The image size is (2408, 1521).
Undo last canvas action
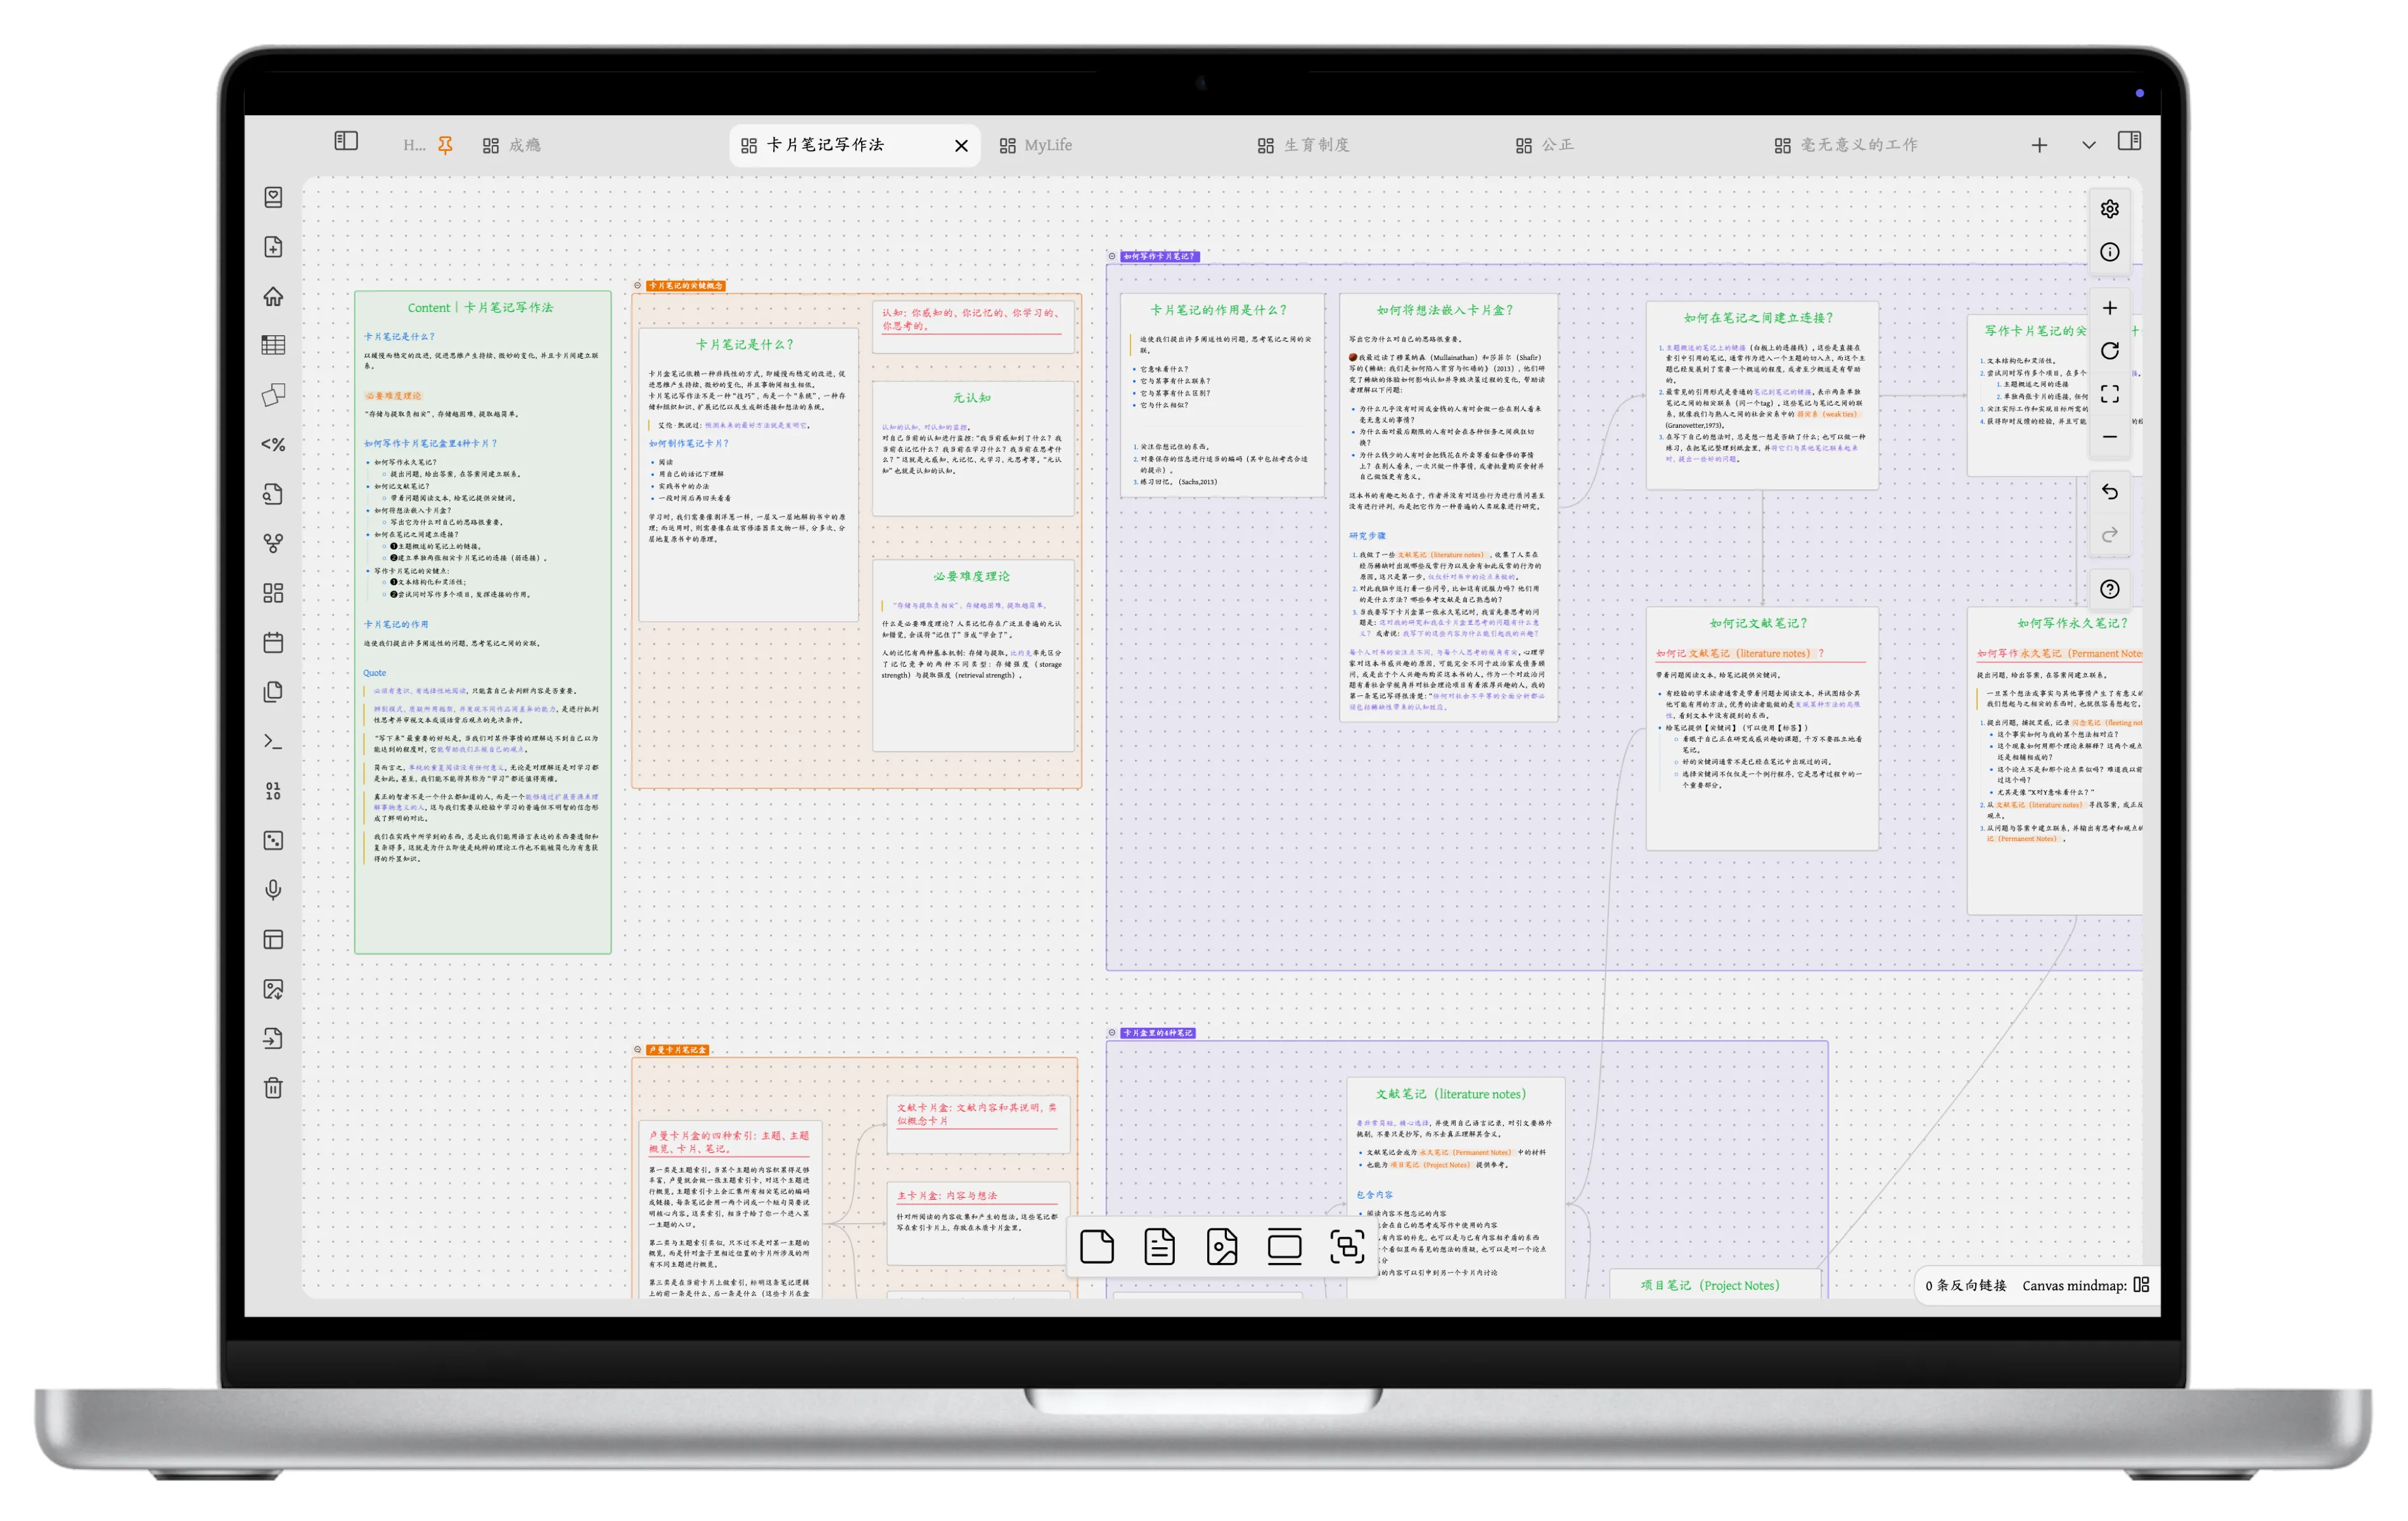pos(2109,492)
